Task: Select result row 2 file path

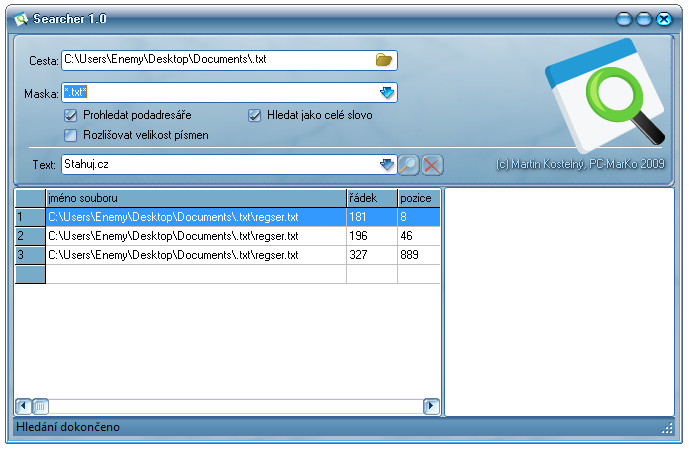Action: click(x=196, y=236)
